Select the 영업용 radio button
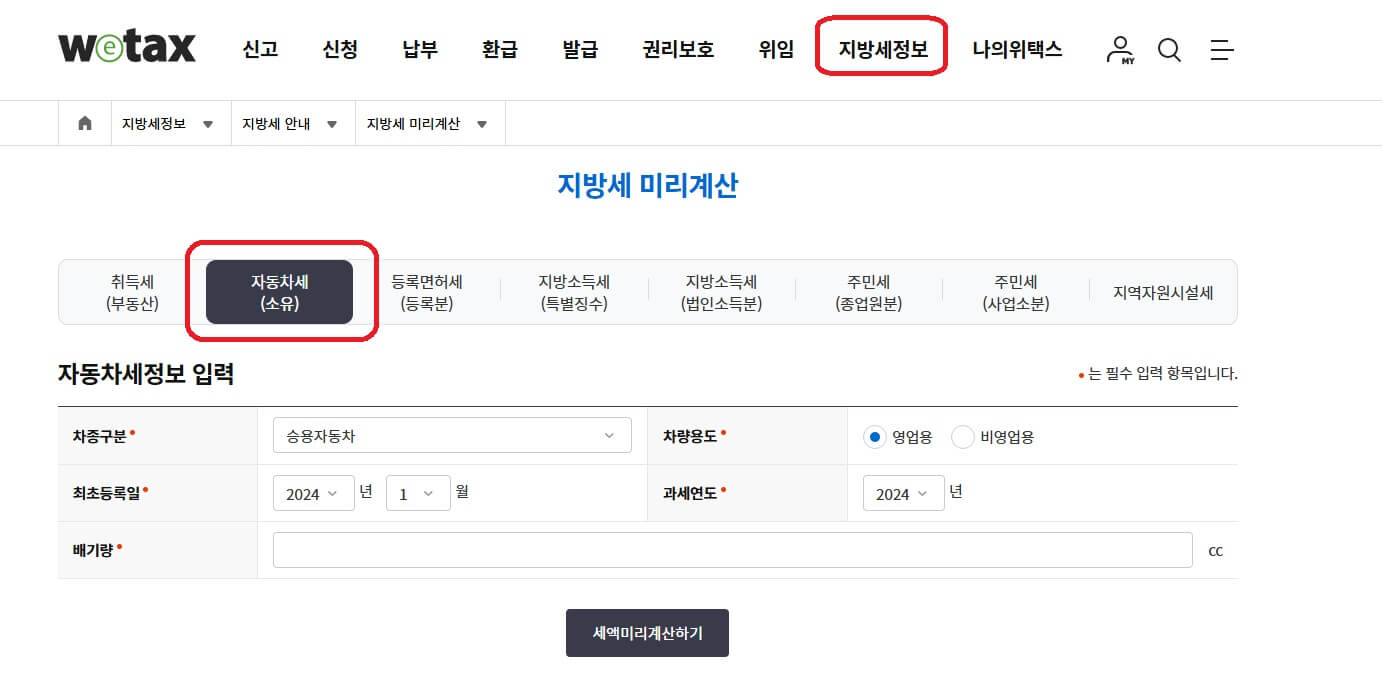Screen dimensions: 1382x685 coord(874,436)
